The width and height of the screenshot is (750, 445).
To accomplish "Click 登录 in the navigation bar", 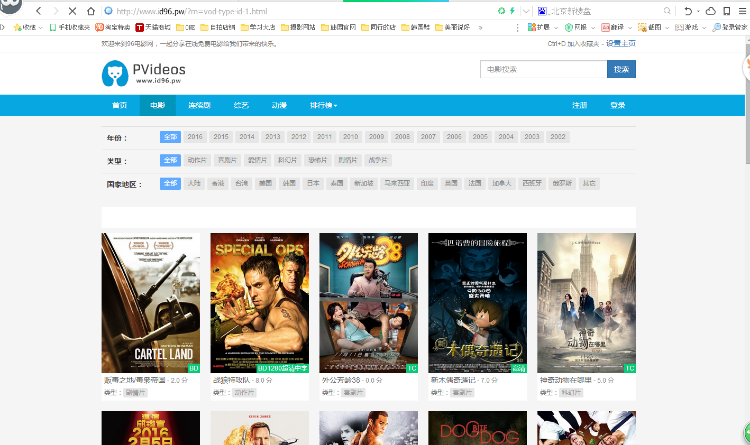I will click(x=618, y=105).
